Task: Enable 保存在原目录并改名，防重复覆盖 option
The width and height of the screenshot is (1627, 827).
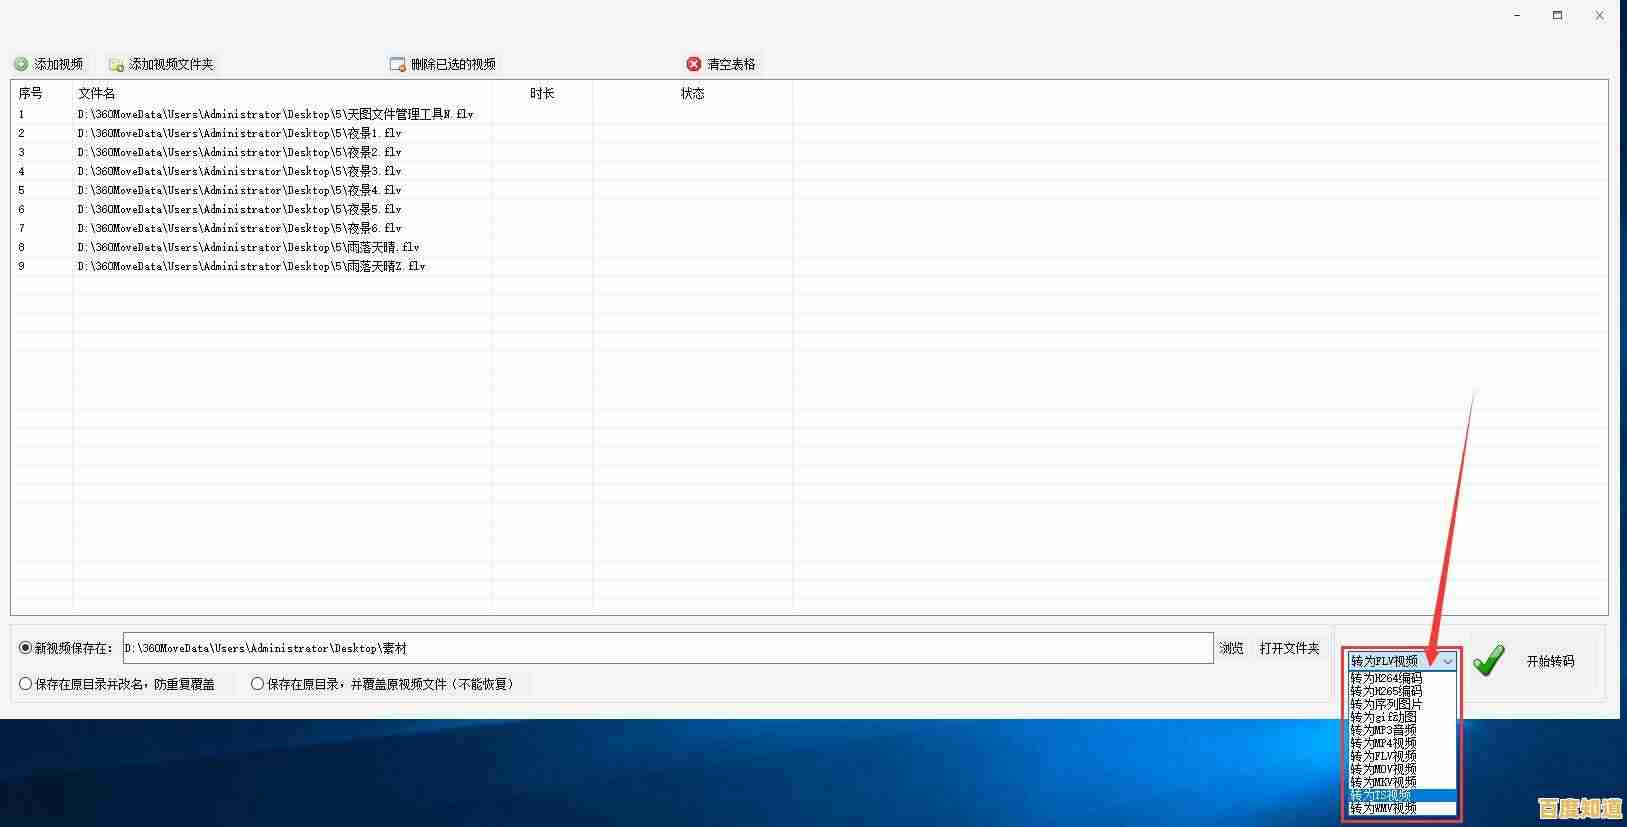Action: (26, 684)
